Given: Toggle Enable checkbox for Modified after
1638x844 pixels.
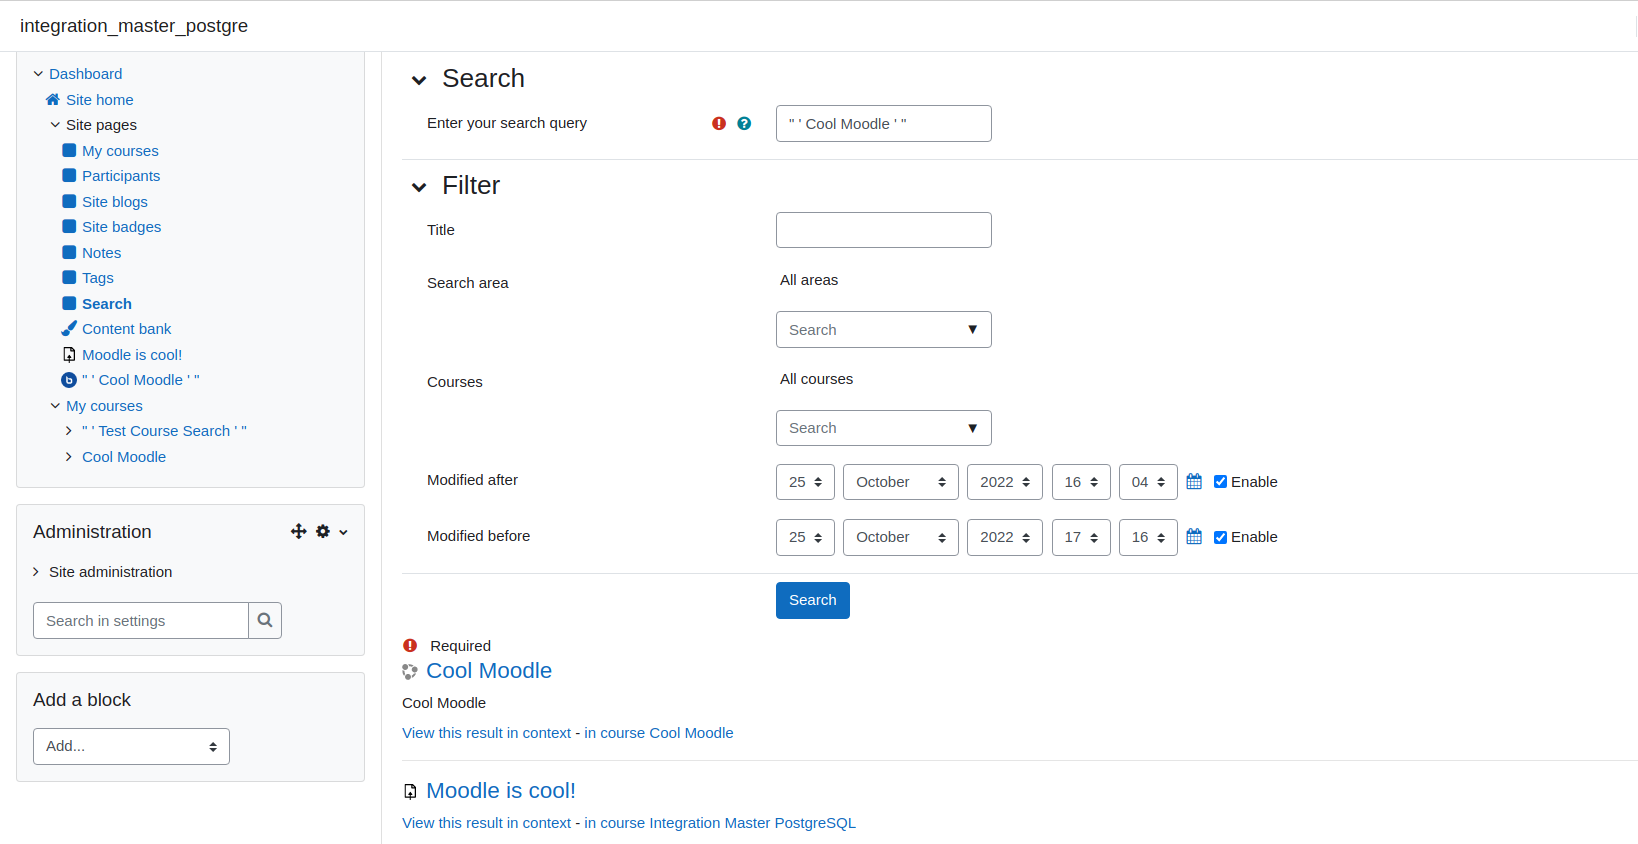Looking at the screenshot, I should pyautogui.click(x=1220, y=481).
